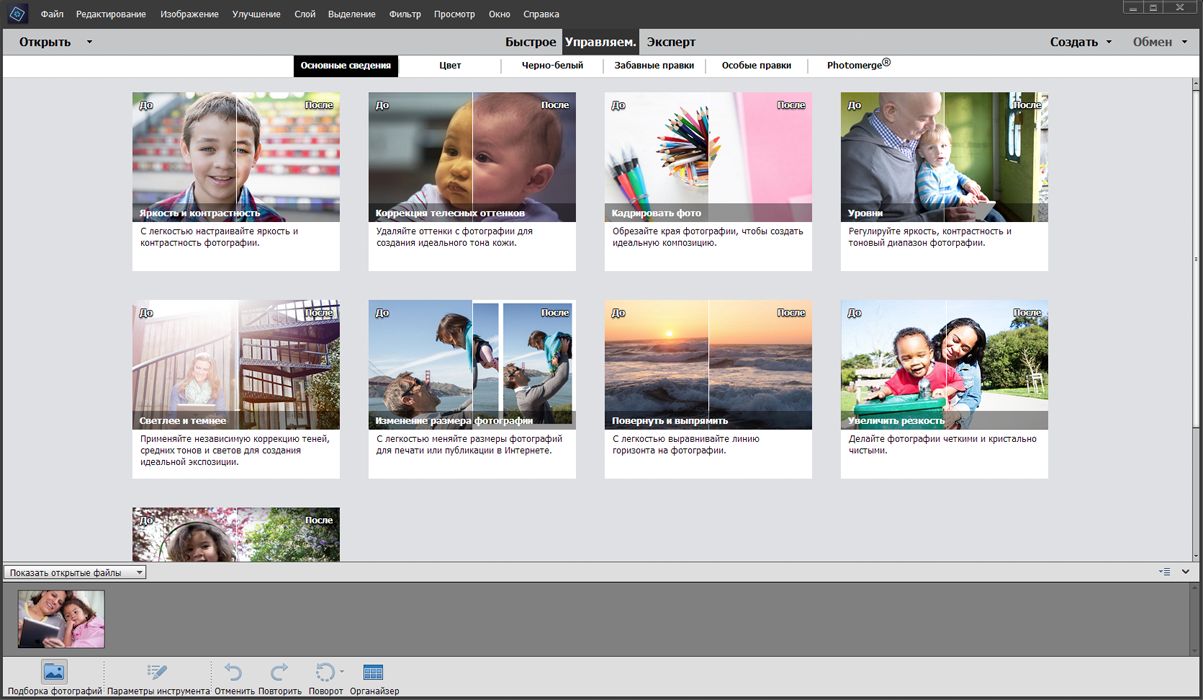Open the Слой menu
The height and width of the screenshot is (700, 1203).
(305, 14)
